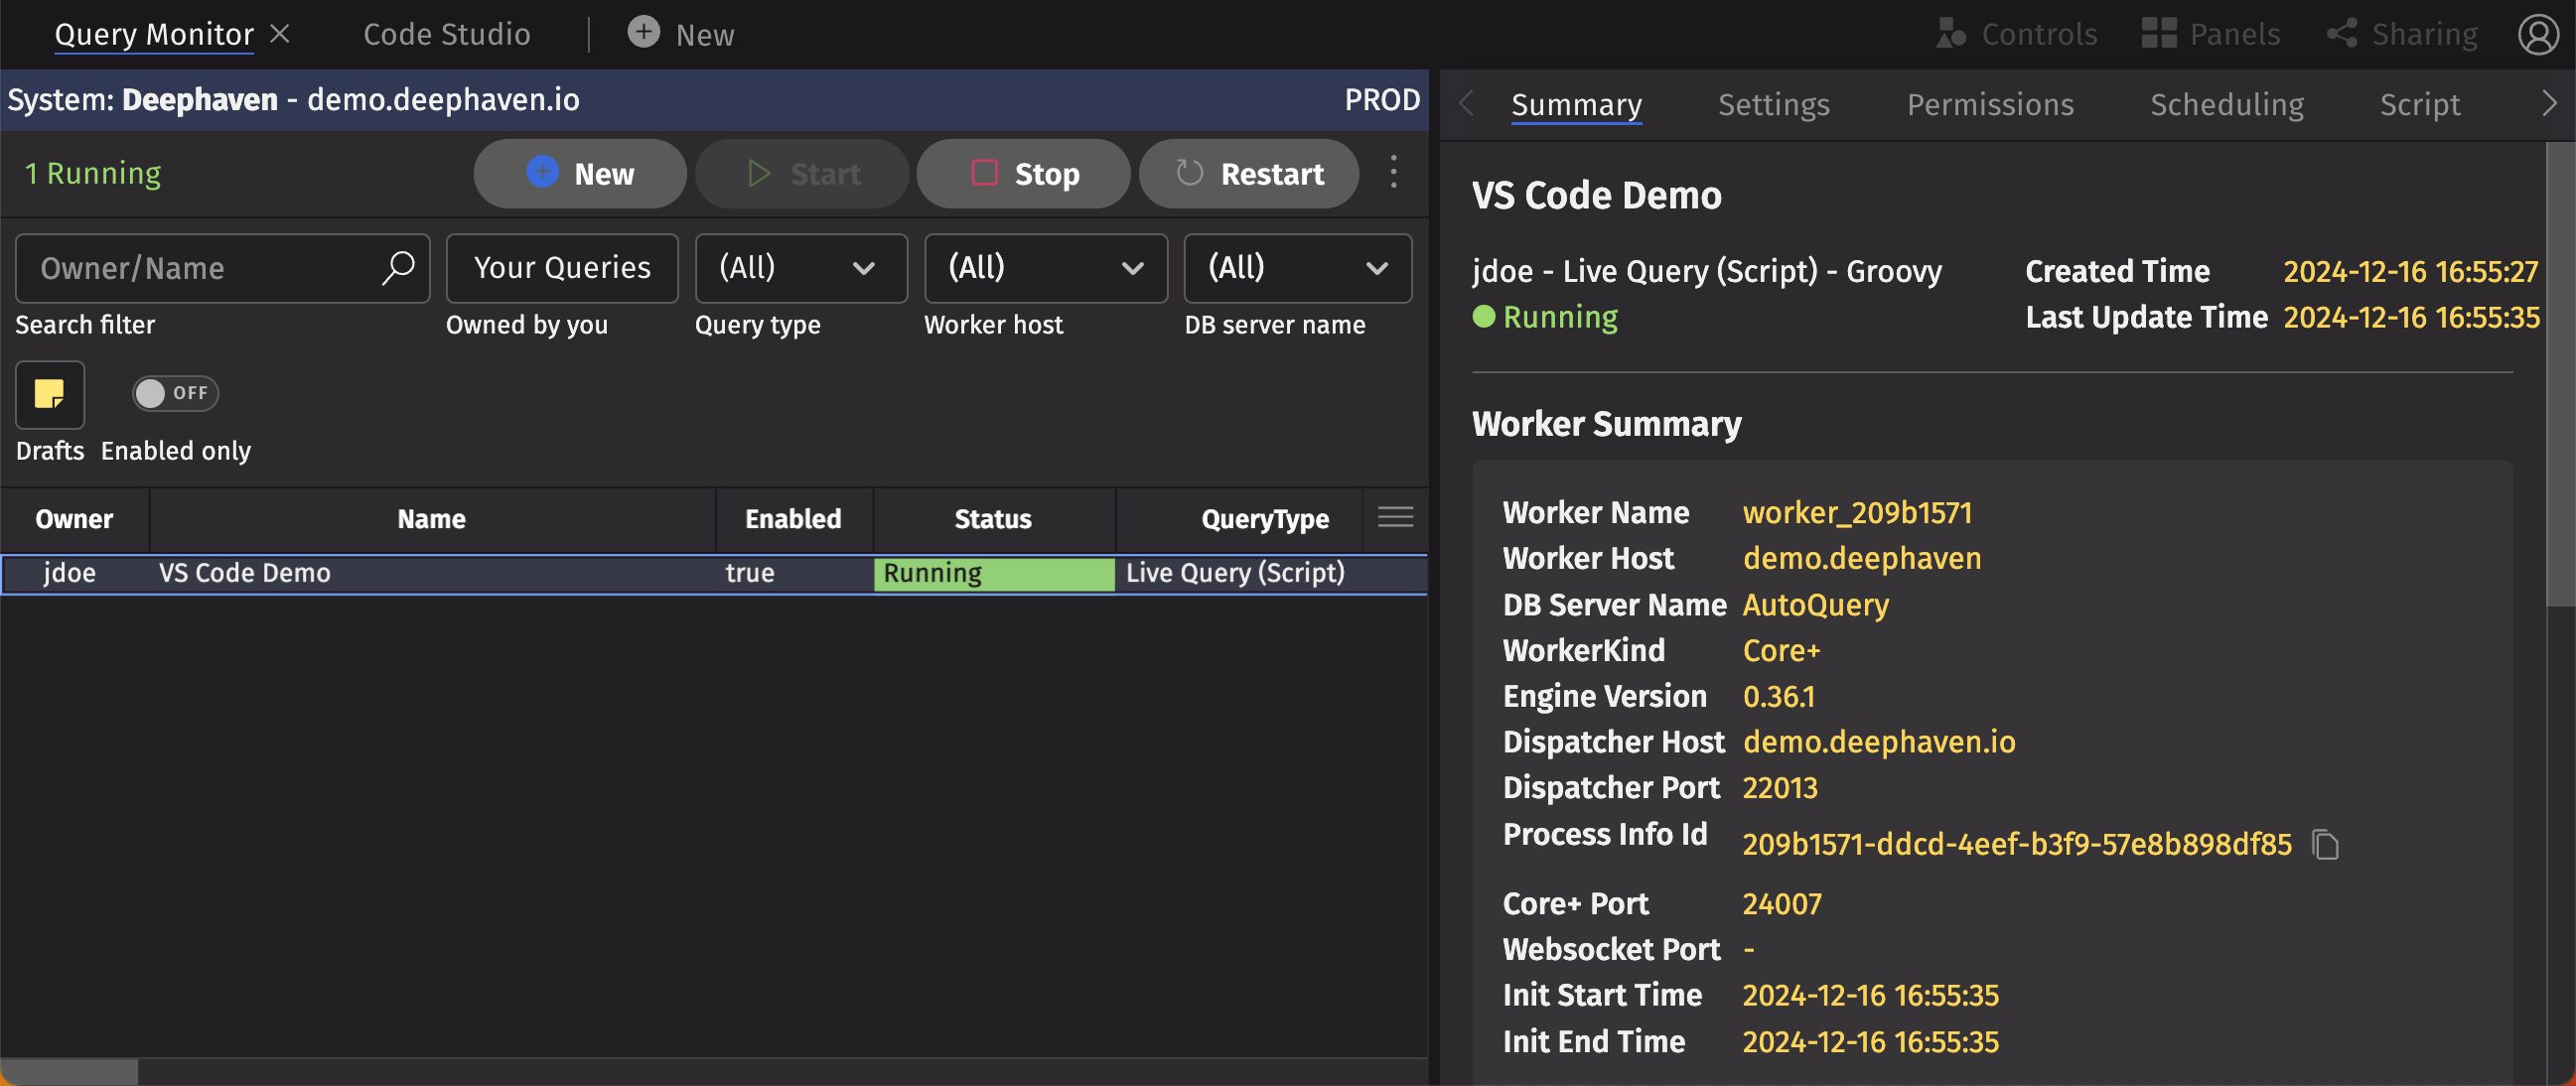
Task: Open the Worker host dropdown
Action: pyautogui.click(x=1045, y=268)
